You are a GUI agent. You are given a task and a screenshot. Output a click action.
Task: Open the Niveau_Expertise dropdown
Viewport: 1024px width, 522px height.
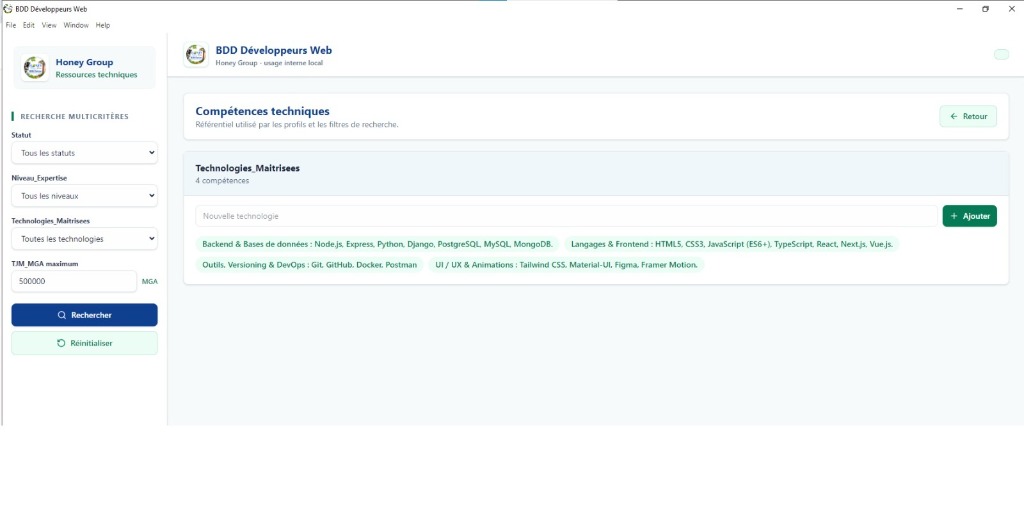[84, 195]
